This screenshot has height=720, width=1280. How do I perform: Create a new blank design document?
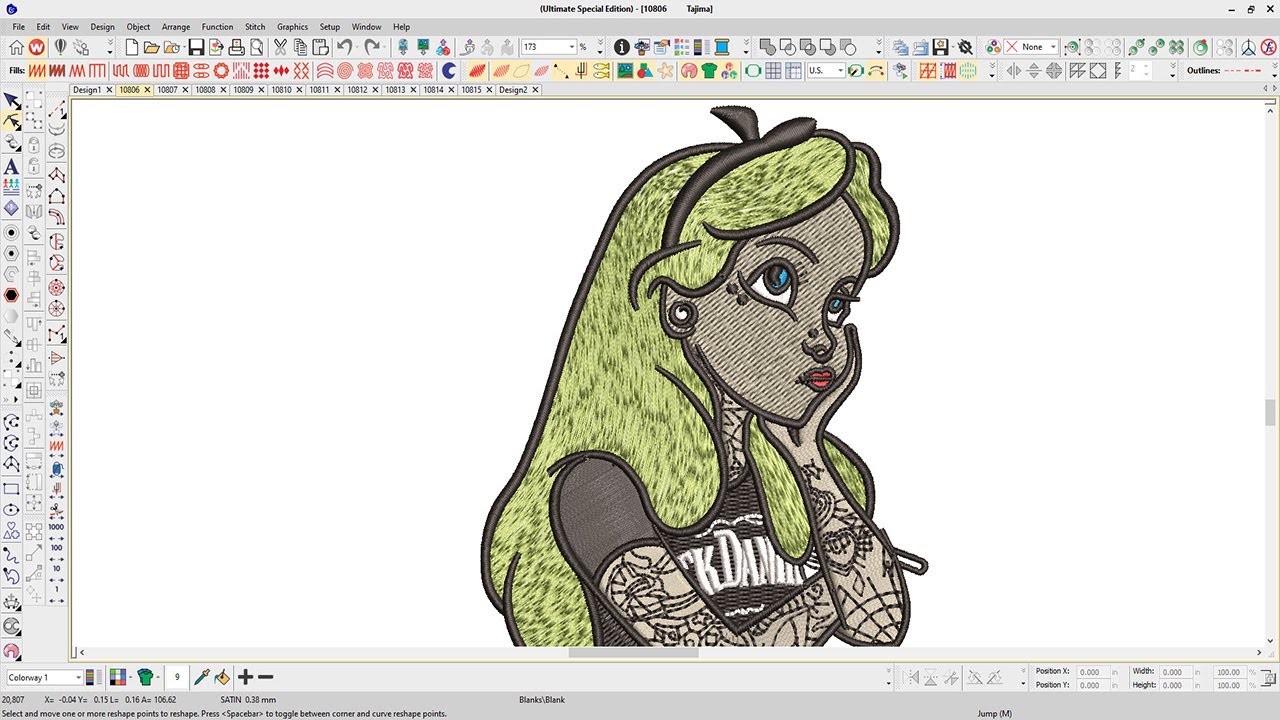pos(132,47)
